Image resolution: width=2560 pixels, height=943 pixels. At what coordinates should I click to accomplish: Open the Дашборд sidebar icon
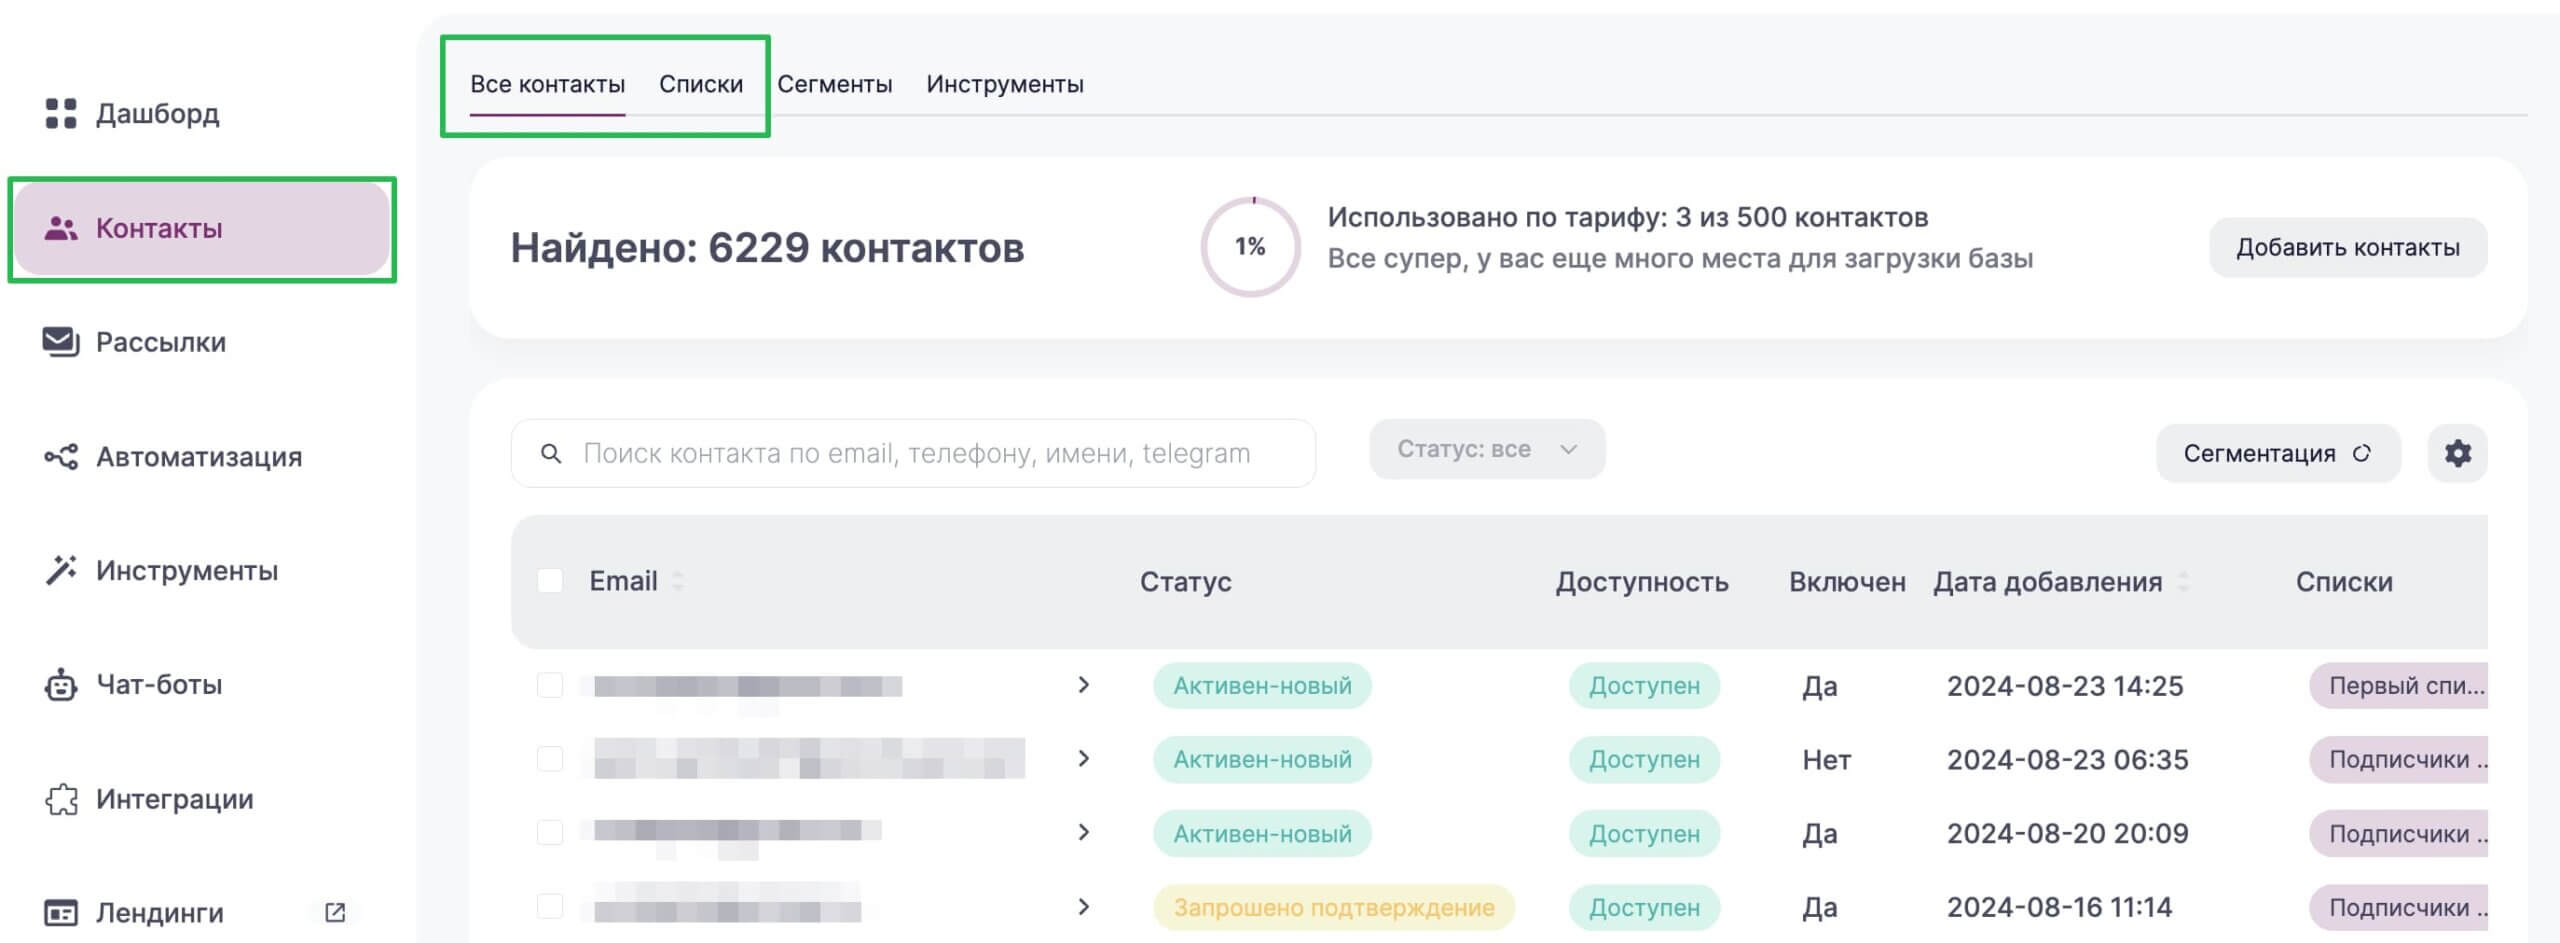click(x=61, y=113)
